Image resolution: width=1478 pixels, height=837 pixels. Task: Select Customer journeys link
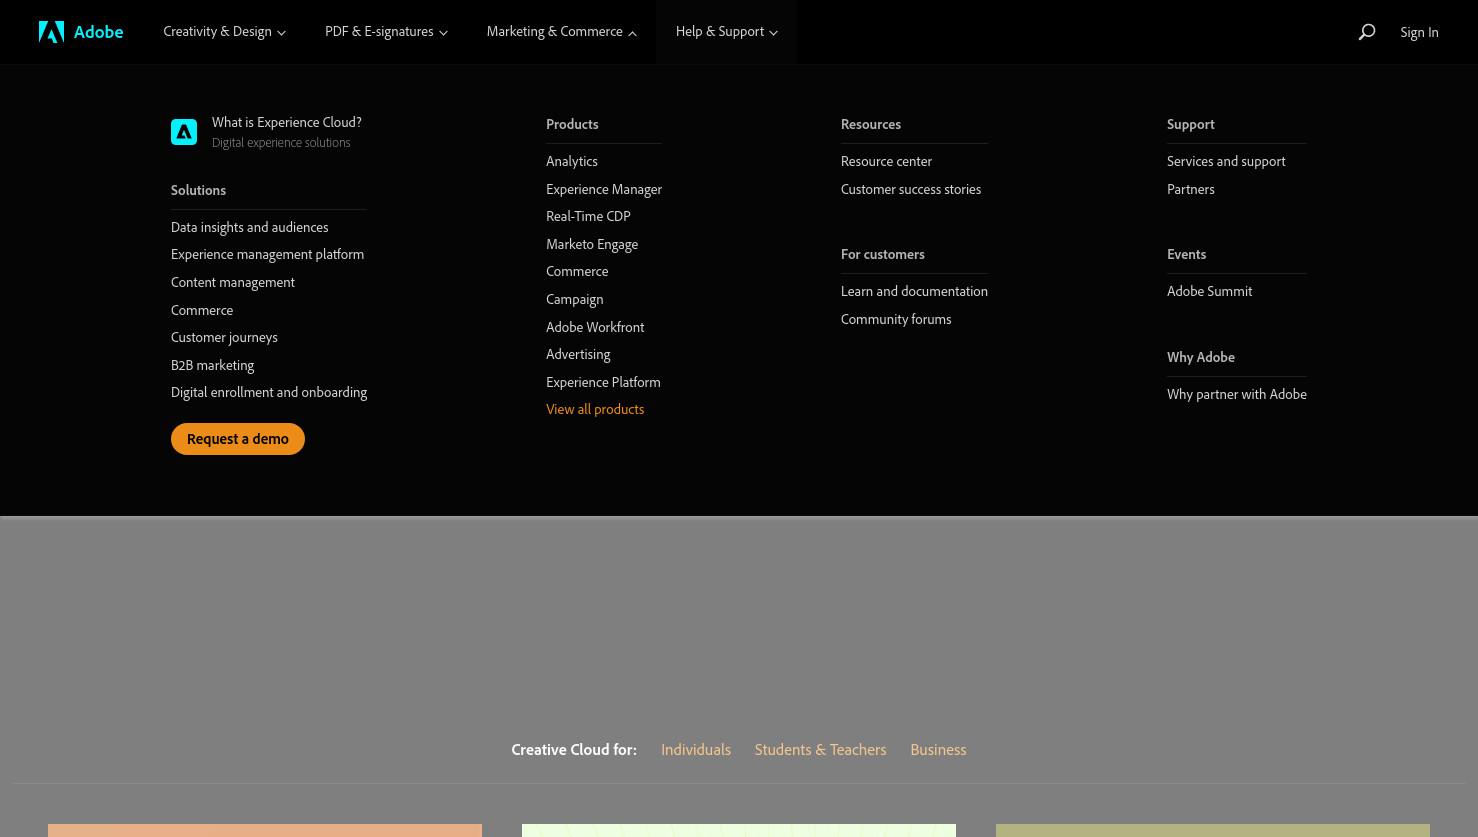coord(224,337)
